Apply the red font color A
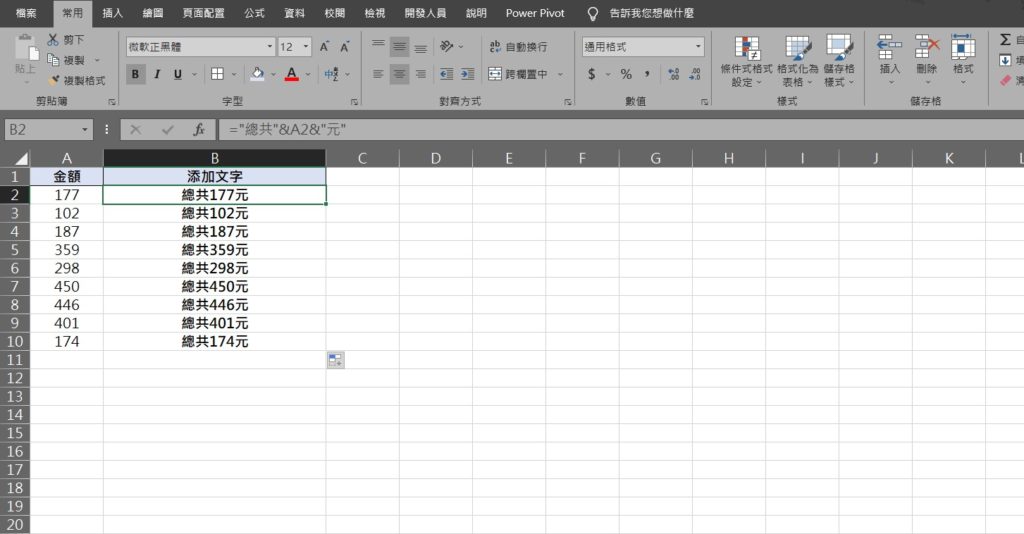 click(292, 74)
